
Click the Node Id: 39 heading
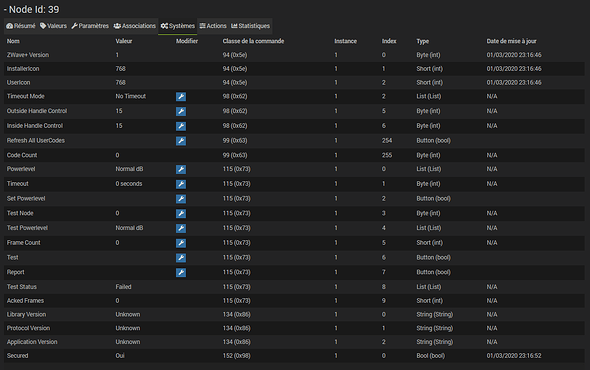[x=32, y=9]
